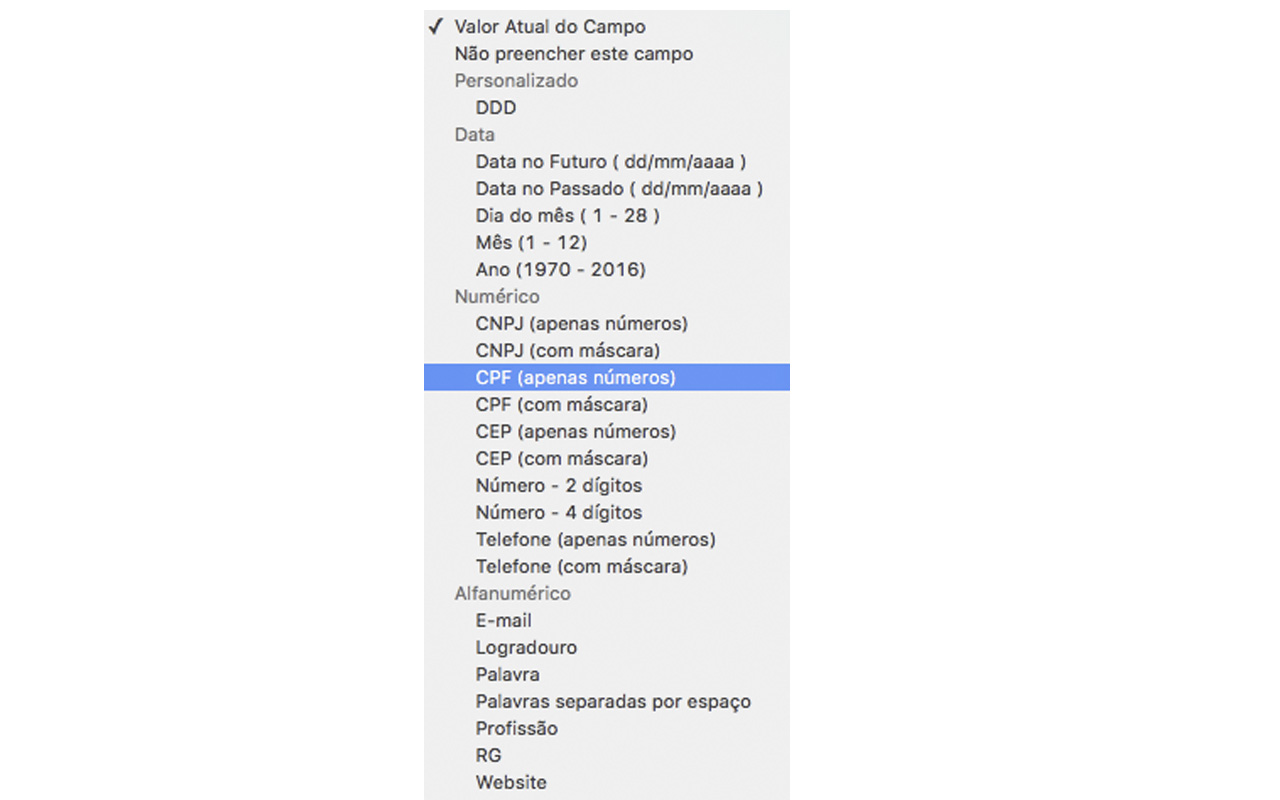
Task: Select the checked Valor Atual do Campo option
Action: pyautogui.click(x=549, y=27)
